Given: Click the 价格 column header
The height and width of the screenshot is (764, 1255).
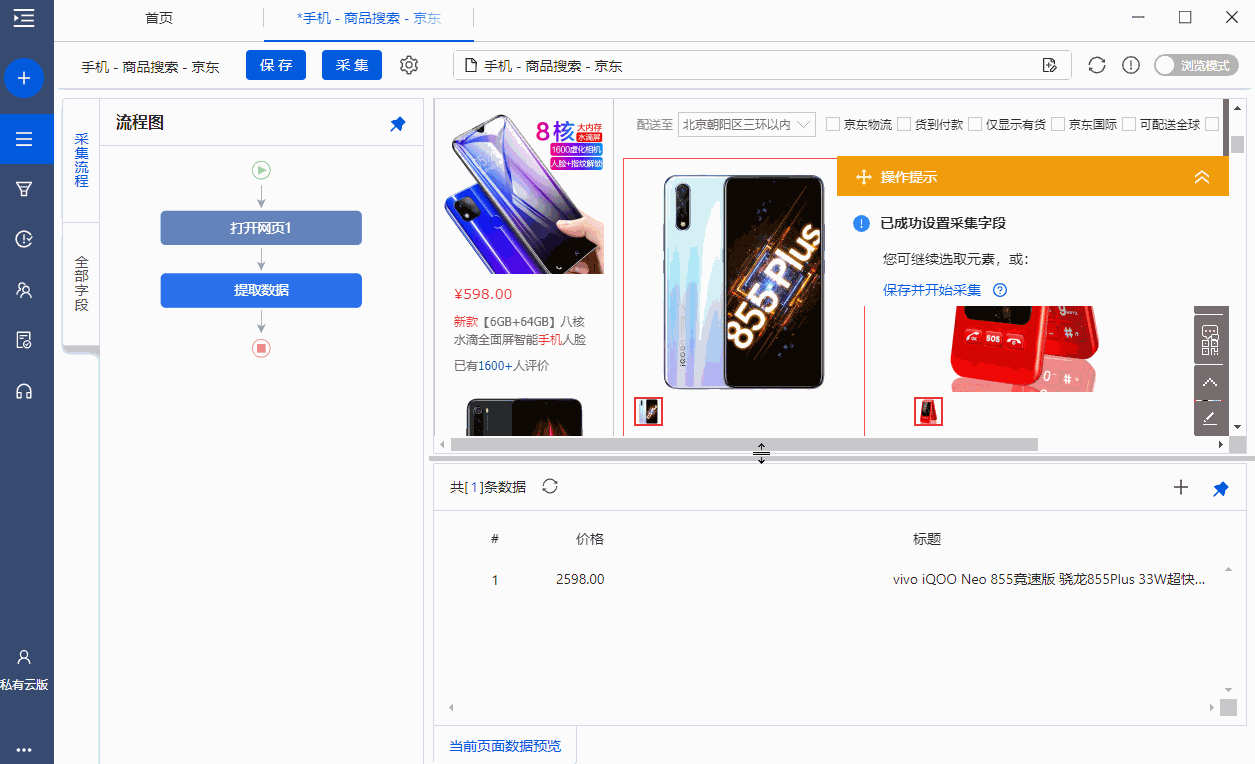Looking at the screenshot, I should pyautogui.click(x=590, y=539).
